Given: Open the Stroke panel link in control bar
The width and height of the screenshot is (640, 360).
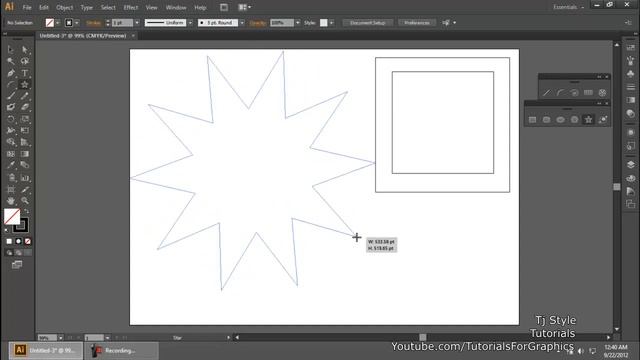Looking at the screenshot, I should pos(93,23).
